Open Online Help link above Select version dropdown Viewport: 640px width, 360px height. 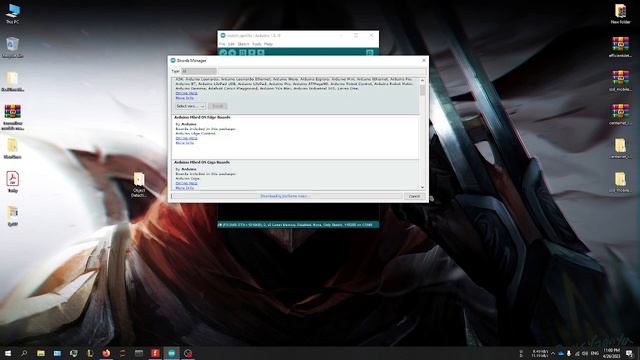click(187, 93)
